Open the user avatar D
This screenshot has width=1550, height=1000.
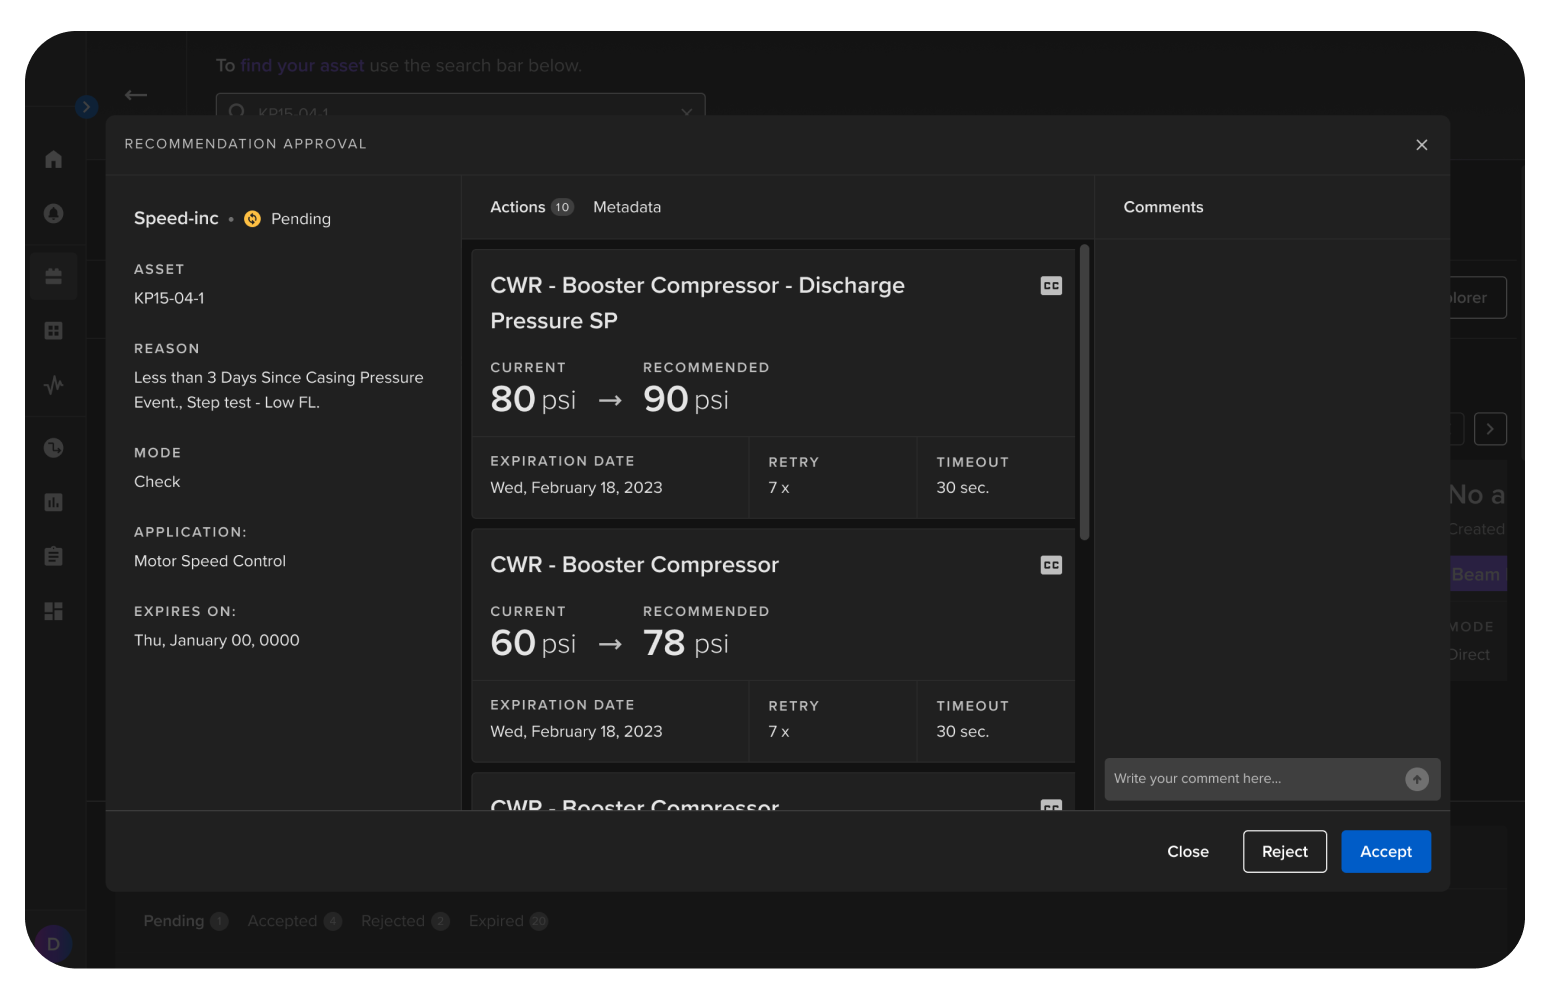coord(53,943)
